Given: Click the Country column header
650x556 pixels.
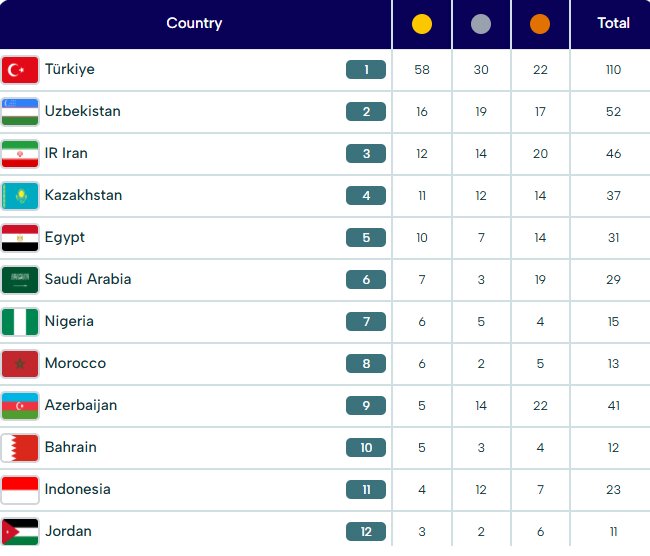Looking at the screenshot, I should 194,23.
